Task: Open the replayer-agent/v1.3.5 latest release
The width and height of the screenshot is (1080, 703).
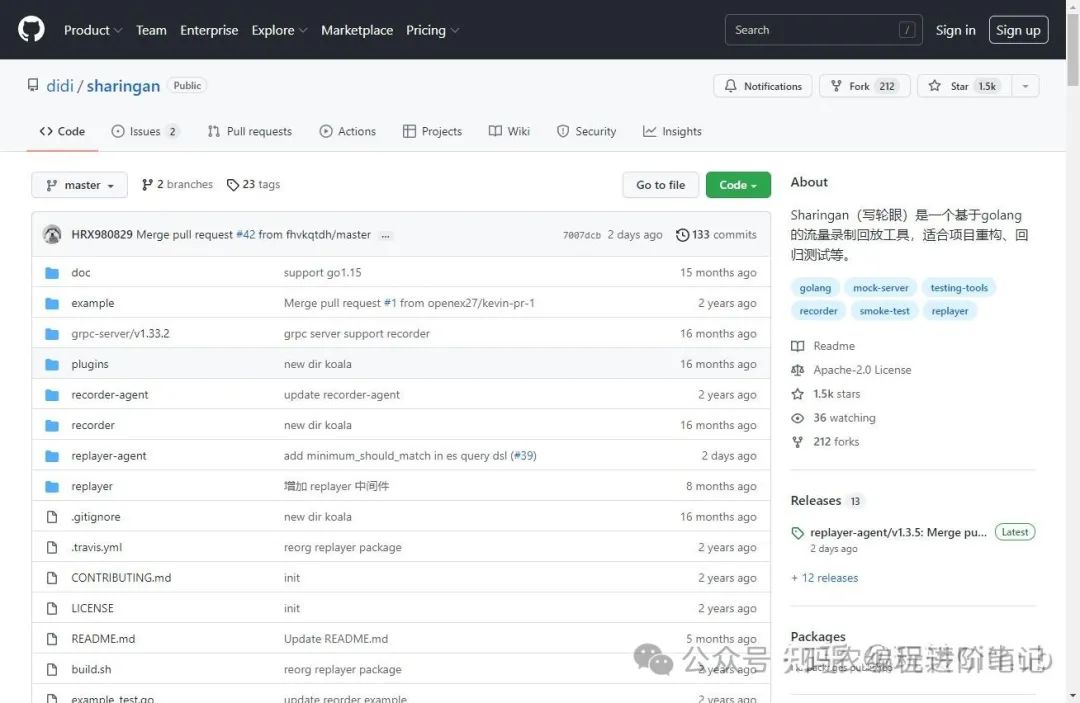Action: pos(898,532)
